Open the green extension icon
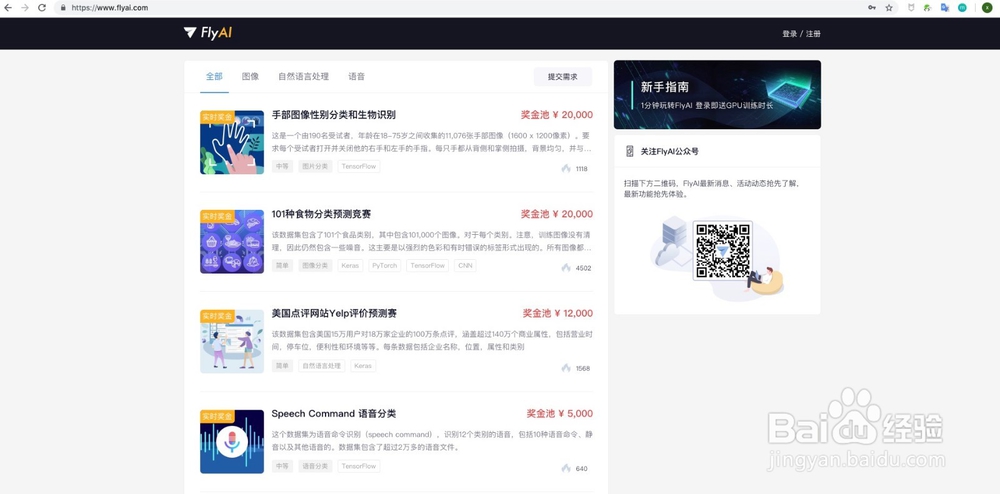 tap(928, 8)
